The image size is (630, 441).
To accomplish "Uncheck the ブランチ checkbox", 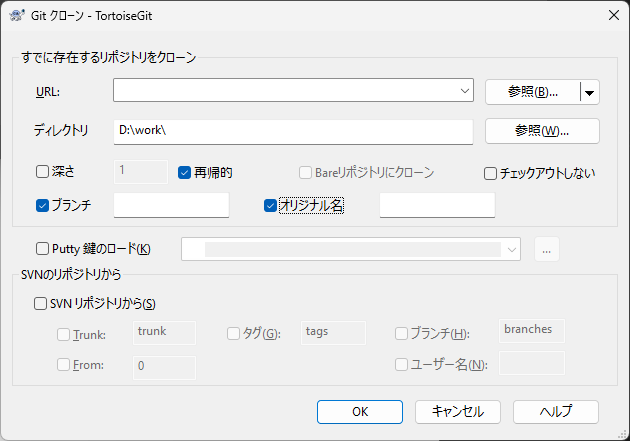I will click(x=43, y=205).
